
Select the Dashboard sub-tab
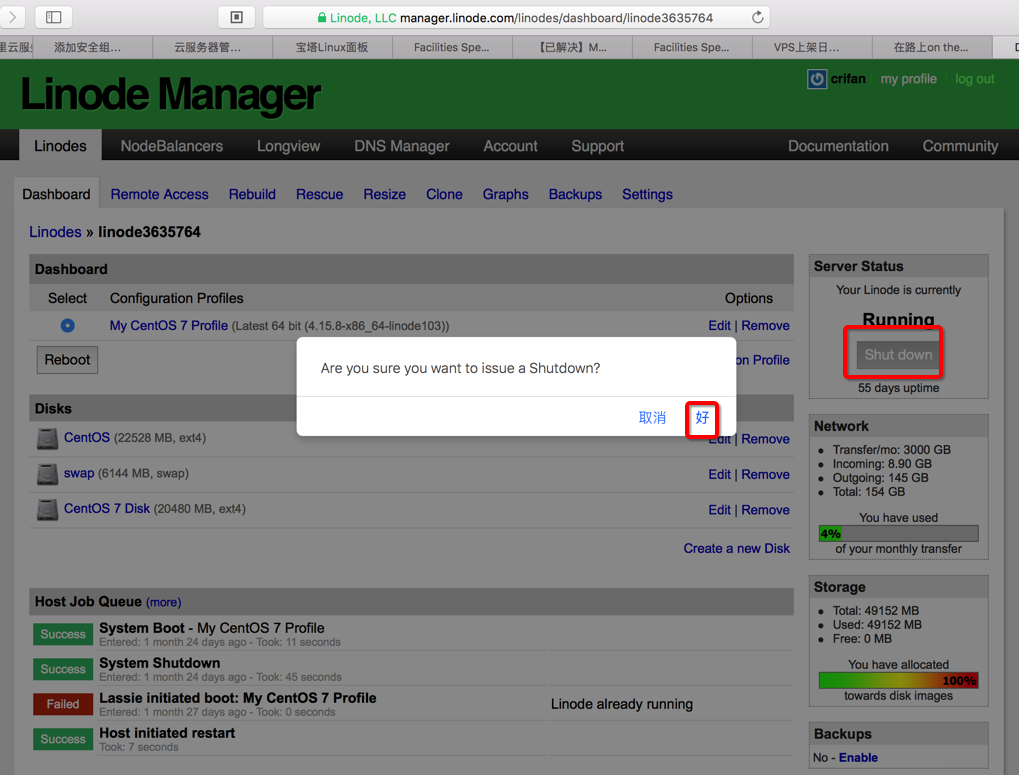tap(57, 194)
